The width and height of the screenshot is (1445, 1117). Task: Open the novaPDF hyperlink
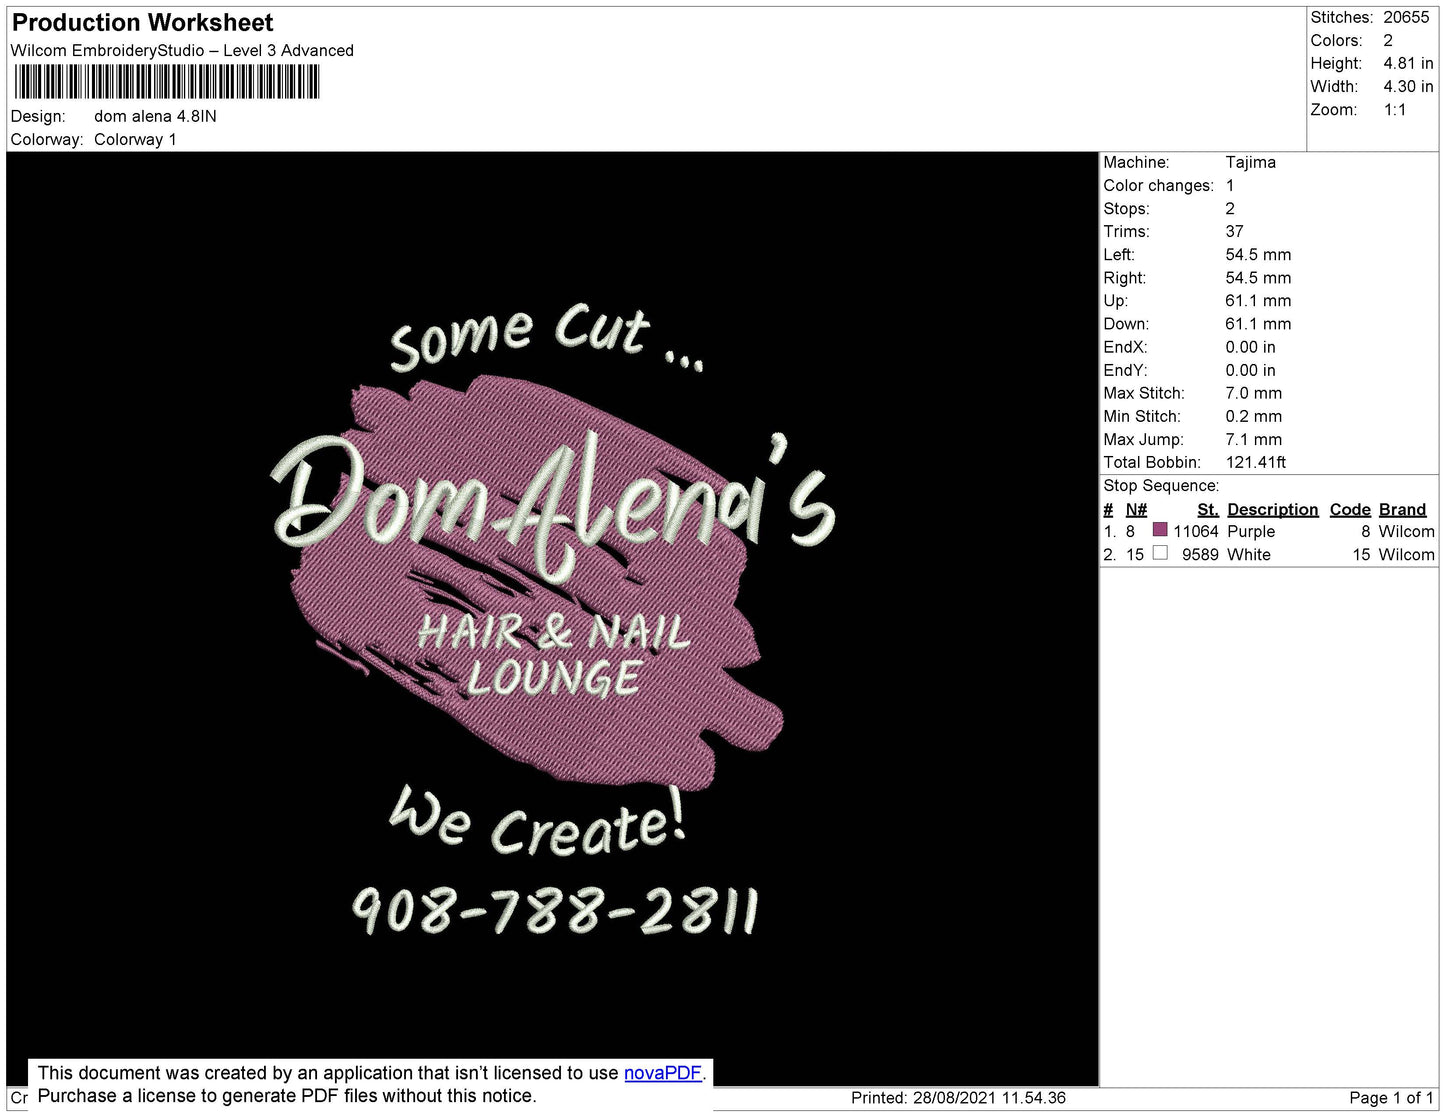coord(663,1073)
